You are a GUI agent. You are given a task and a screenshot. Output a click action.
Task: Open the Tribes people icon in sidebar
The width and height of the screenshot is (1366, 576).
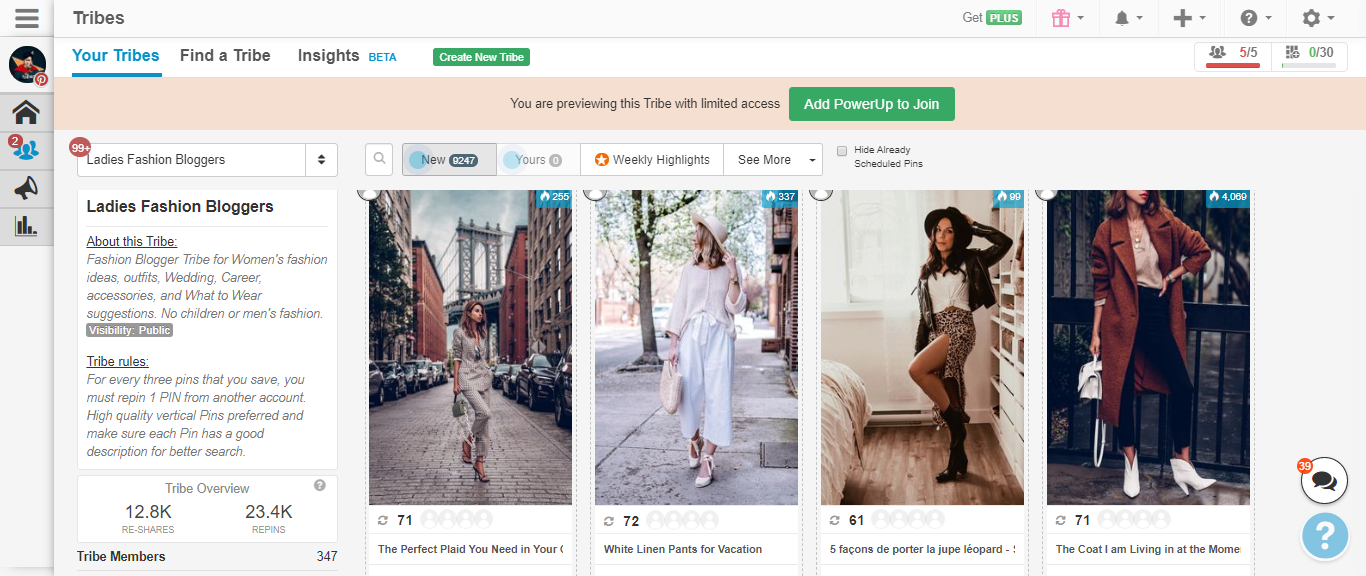click(x=26, y=150)
